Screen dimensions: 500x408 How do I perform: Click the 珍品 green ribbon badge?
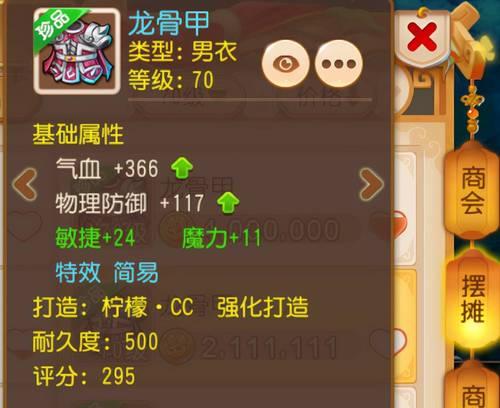click(55, 27)
